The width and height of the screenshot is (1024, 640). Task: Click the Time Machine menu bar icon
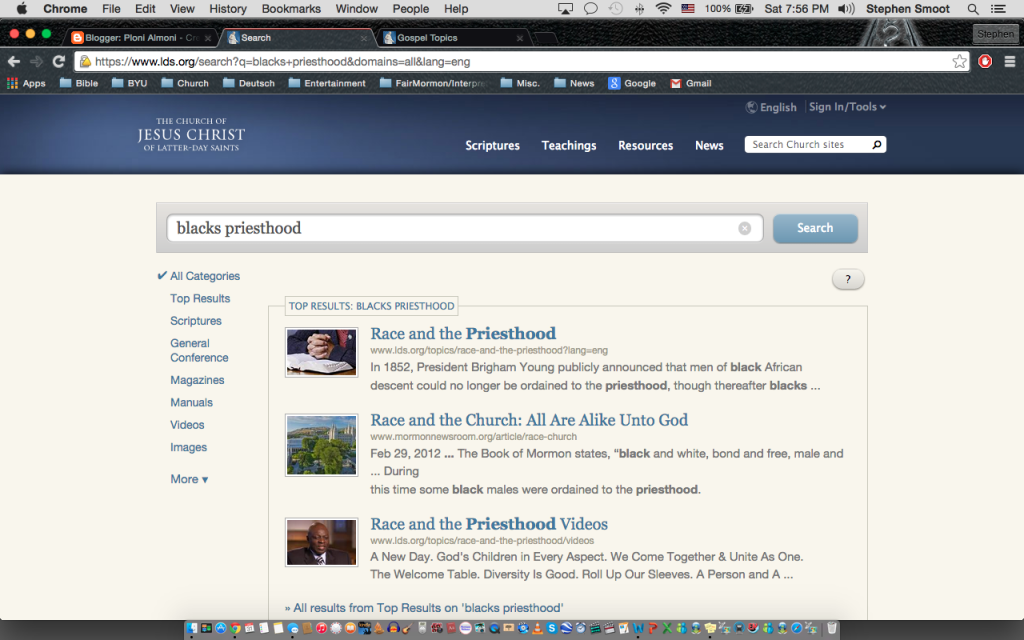pyautogui.click(x=615, y=9)
